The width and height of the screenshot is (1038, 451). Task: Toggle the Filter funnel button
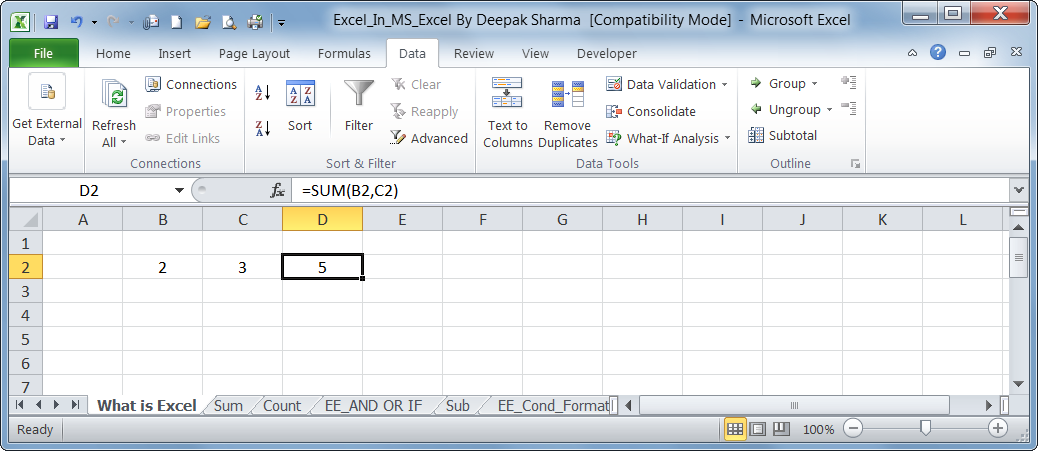(359, 106)
